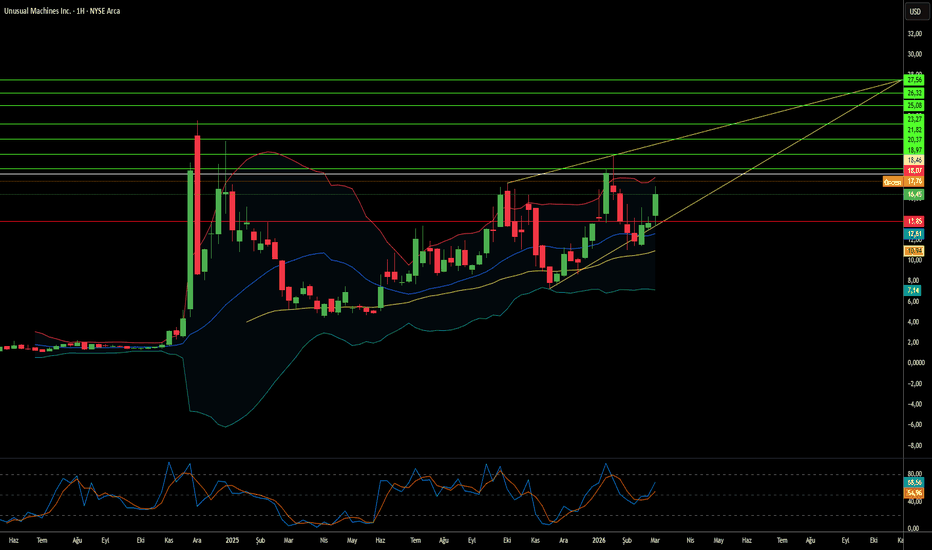Click the 80,00 level on oscillator scale

point(914,474)
